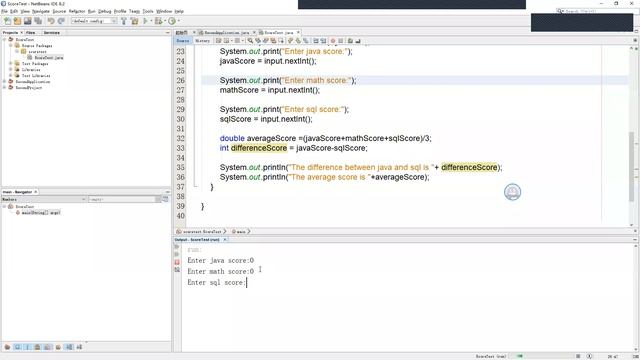Open the Refactor menu

click(77, 11)
